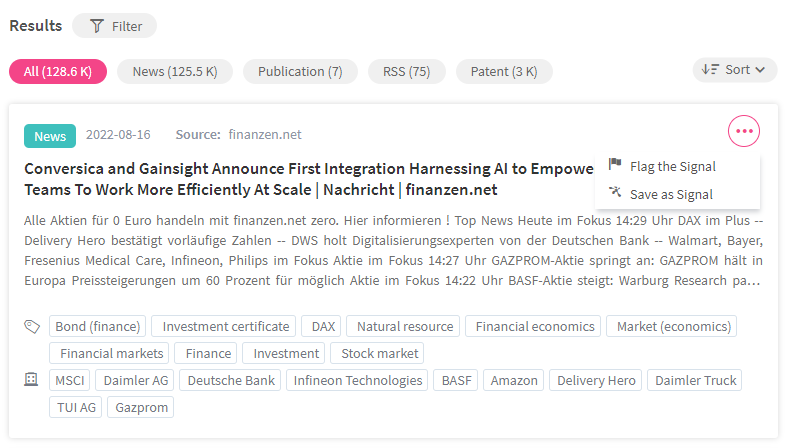Screen dimensions: 789x448
Task: Select the All (128.6 K) tab
Action: click(58, 71)
